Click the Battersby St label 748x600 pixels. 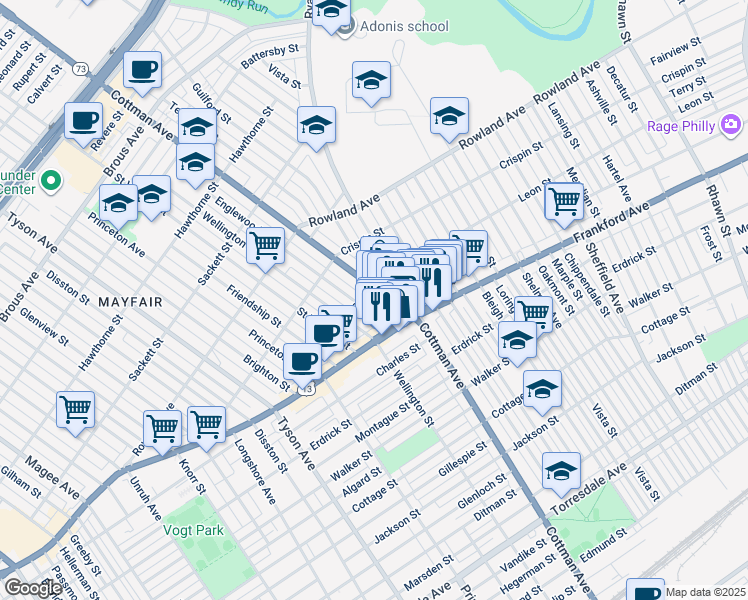click(x=270, y=56)
